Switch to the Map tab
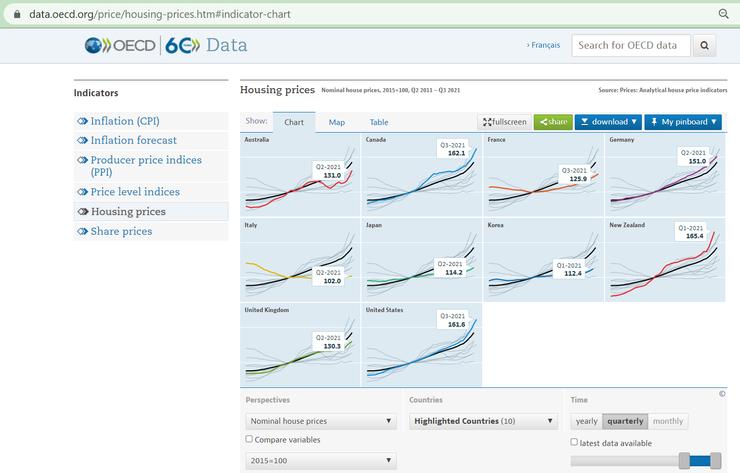Image resolution: width=740 pixels, height=473 pixels. (337, 122)
